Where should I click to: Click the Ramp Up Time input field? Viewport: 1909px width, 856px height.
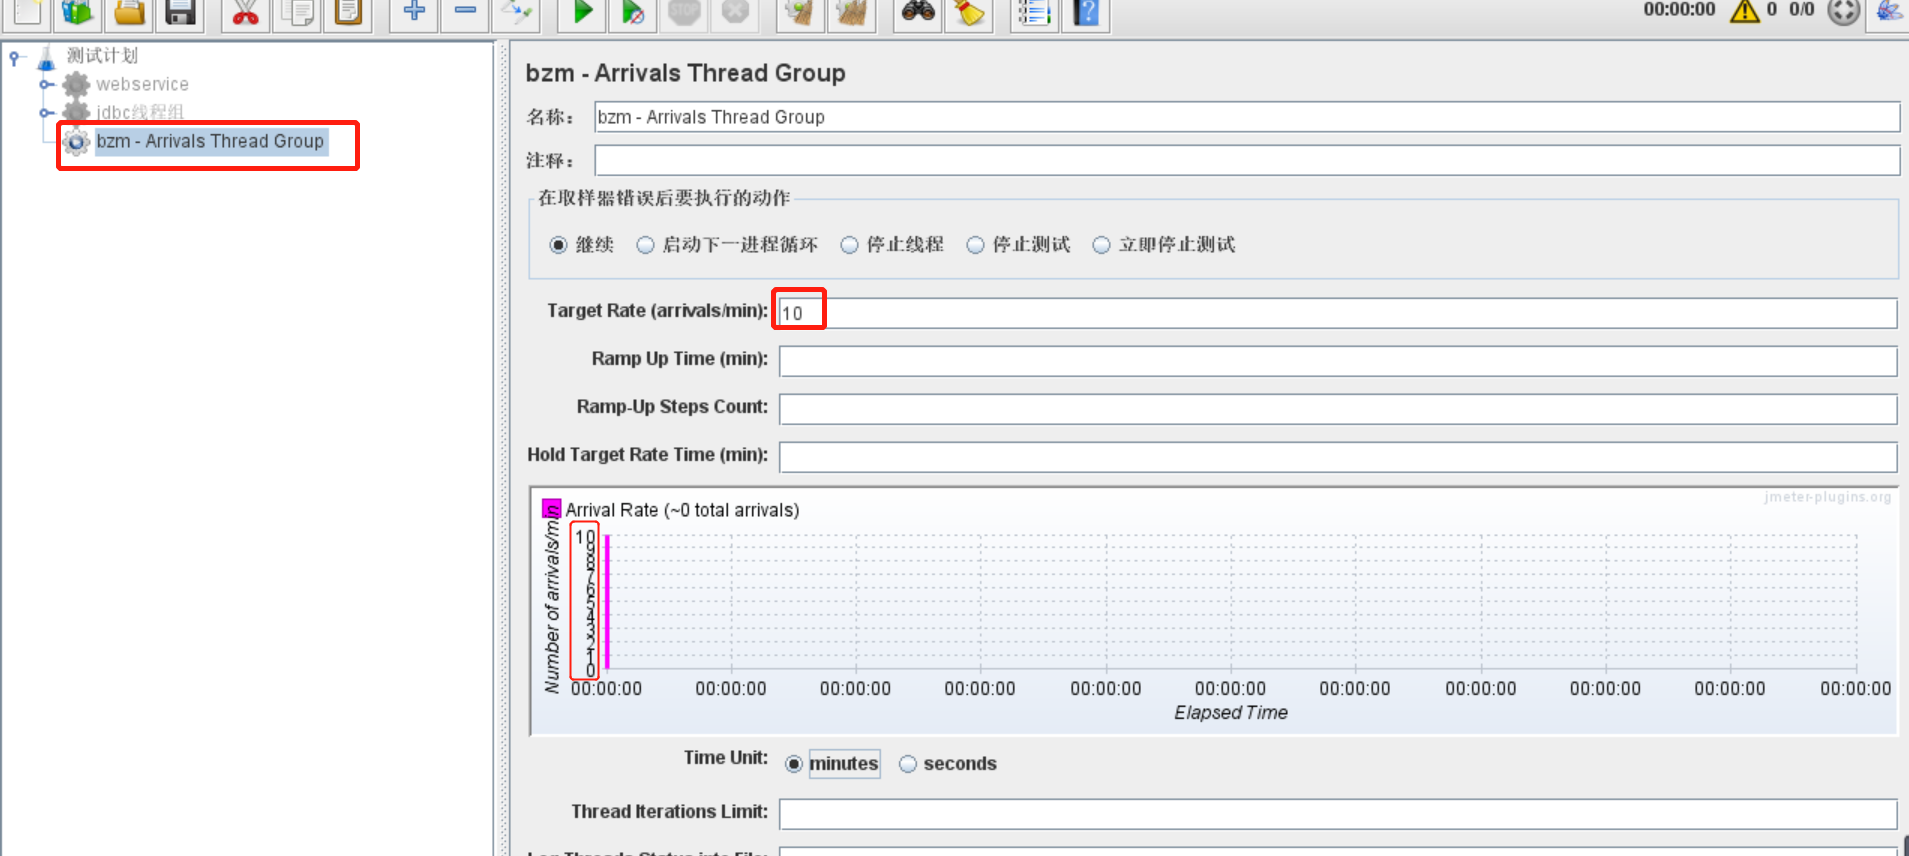click(x=1337, y=361)
